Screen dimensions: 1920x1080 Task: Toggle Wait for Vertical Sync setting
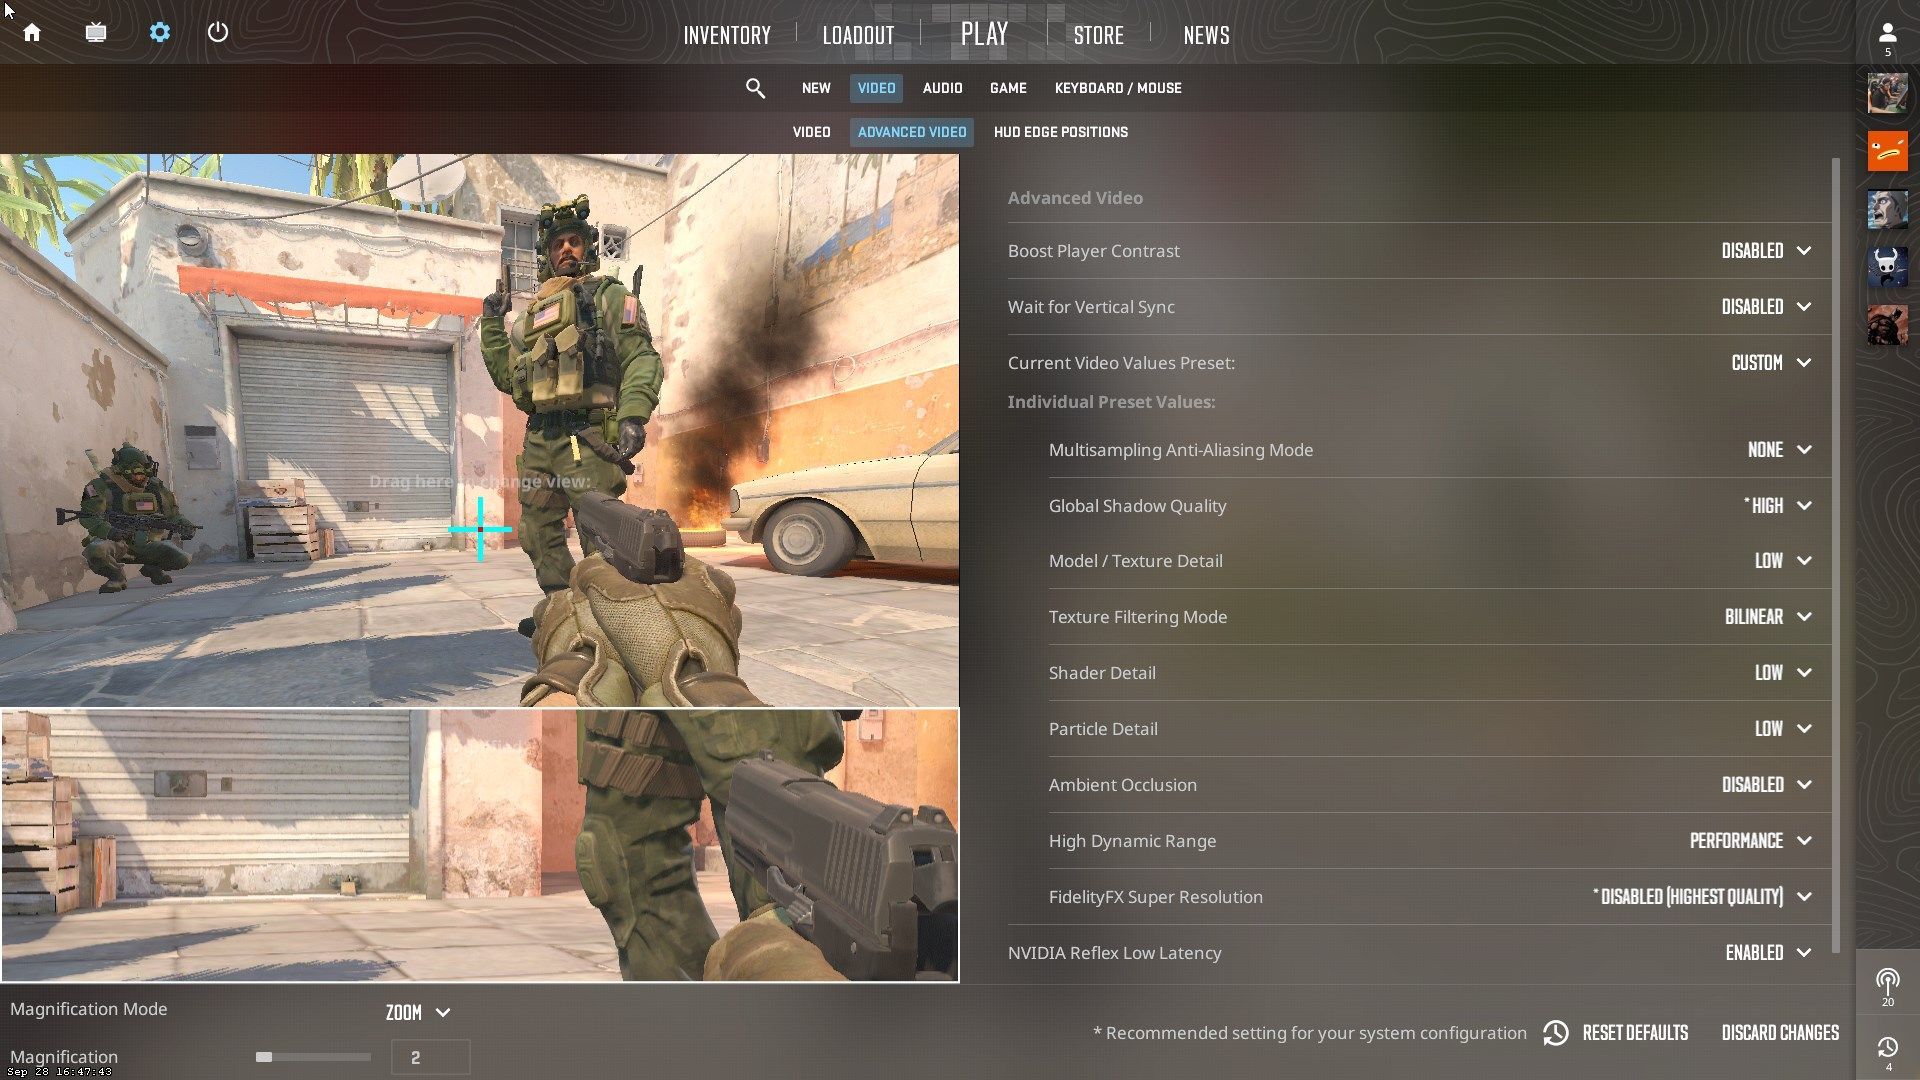point(1766,306)
